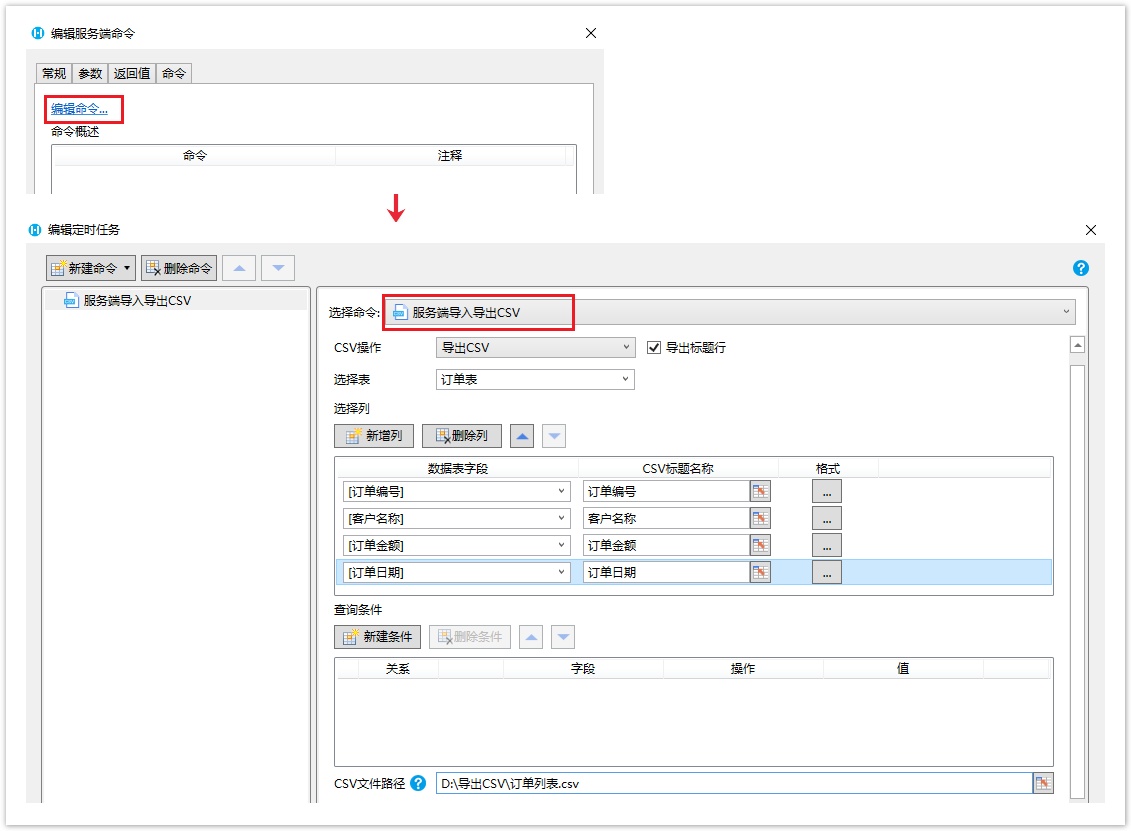Expand the 选择表 dropdown showing 订单表
The width and height of the screenshot is (1131, 831).
coord(535,380)
